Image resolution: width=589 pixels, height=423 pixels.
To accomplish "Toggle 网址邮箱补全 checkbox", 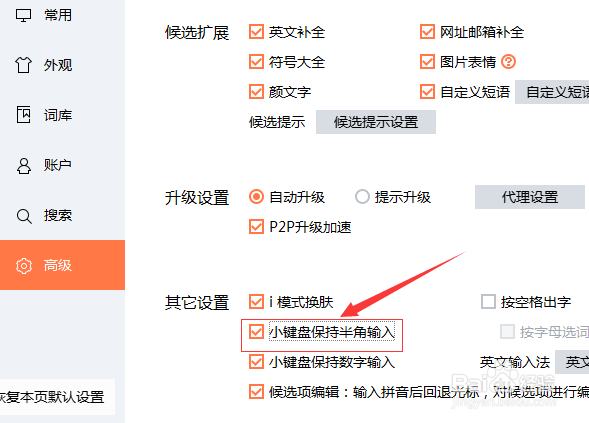I will point(427,32).
